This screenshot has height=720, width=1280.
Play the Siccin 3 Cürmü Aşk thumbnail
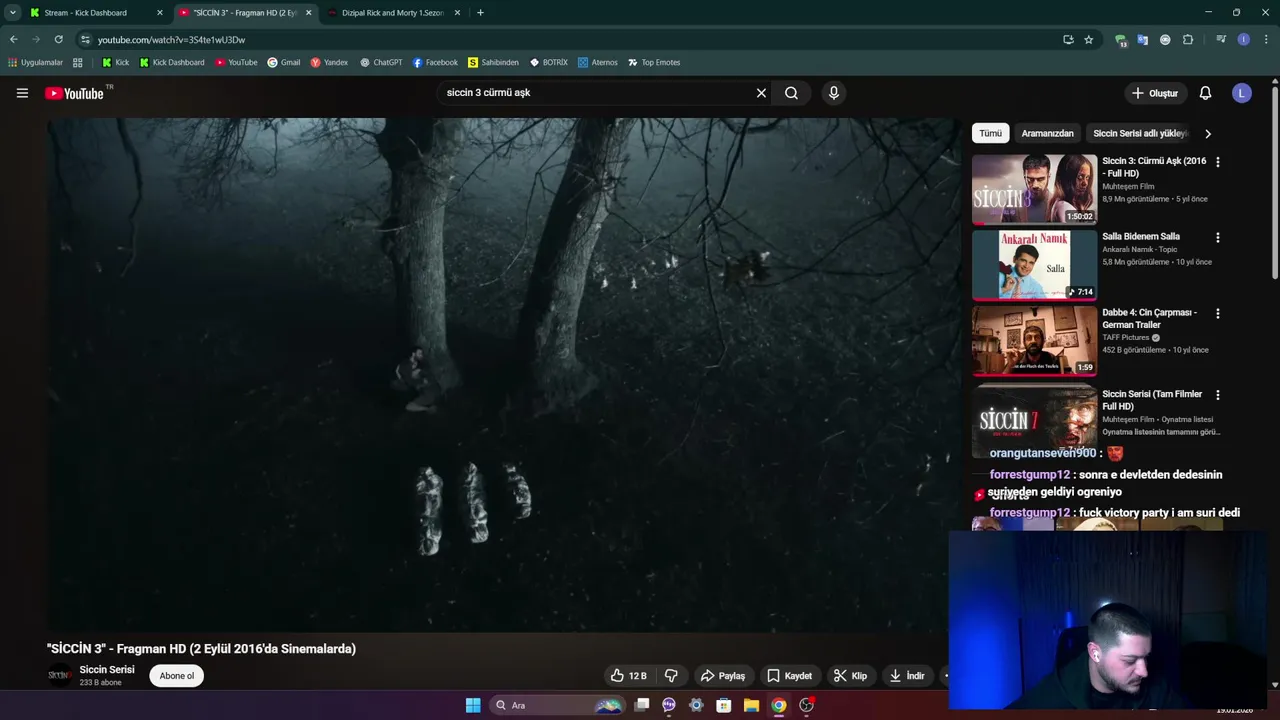click(1034, 189)
